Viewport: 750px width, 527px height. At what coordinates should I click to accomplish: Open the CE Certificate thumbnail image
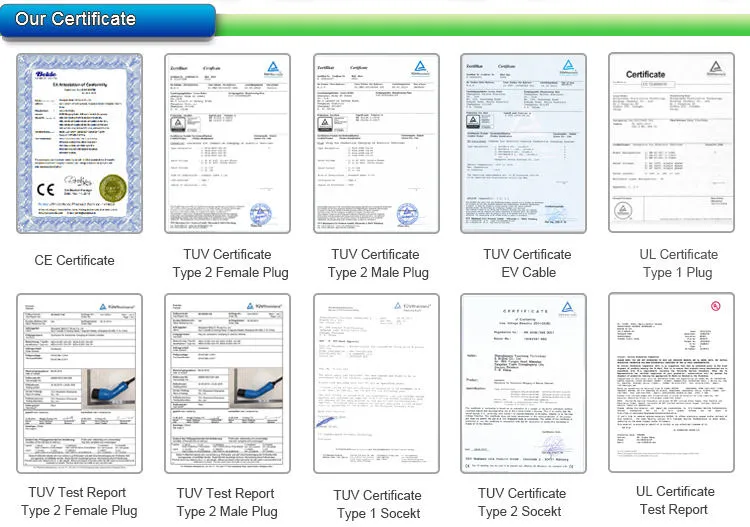point(79,143)
